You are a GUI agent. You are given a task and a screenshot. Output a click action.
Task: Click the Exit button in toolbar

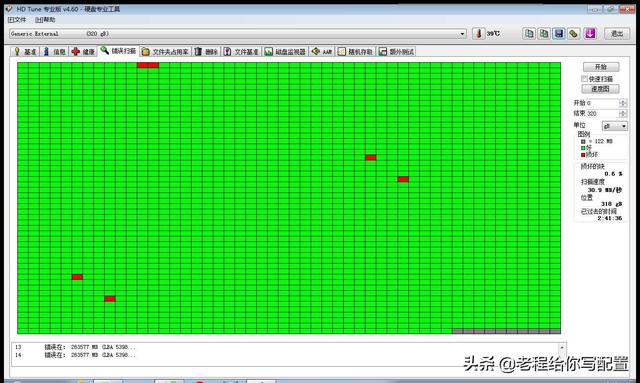coord(617,33)
